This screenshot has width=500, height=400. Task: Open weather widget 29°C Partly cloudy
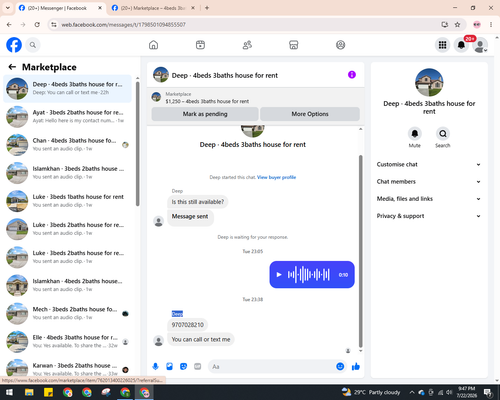click(371, 392)
